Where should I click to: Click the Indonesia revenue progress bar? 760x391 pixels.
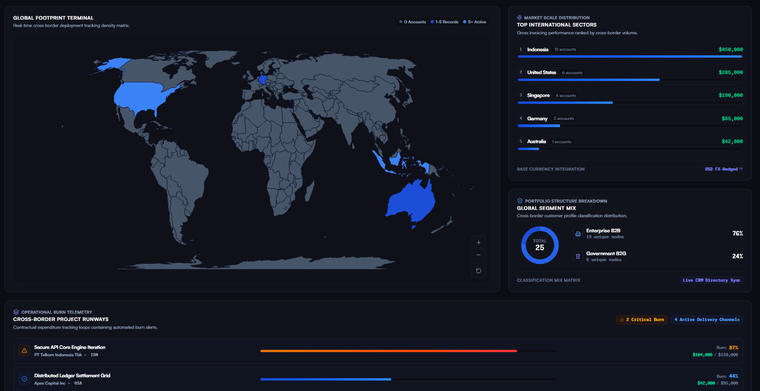click(630, 57)
